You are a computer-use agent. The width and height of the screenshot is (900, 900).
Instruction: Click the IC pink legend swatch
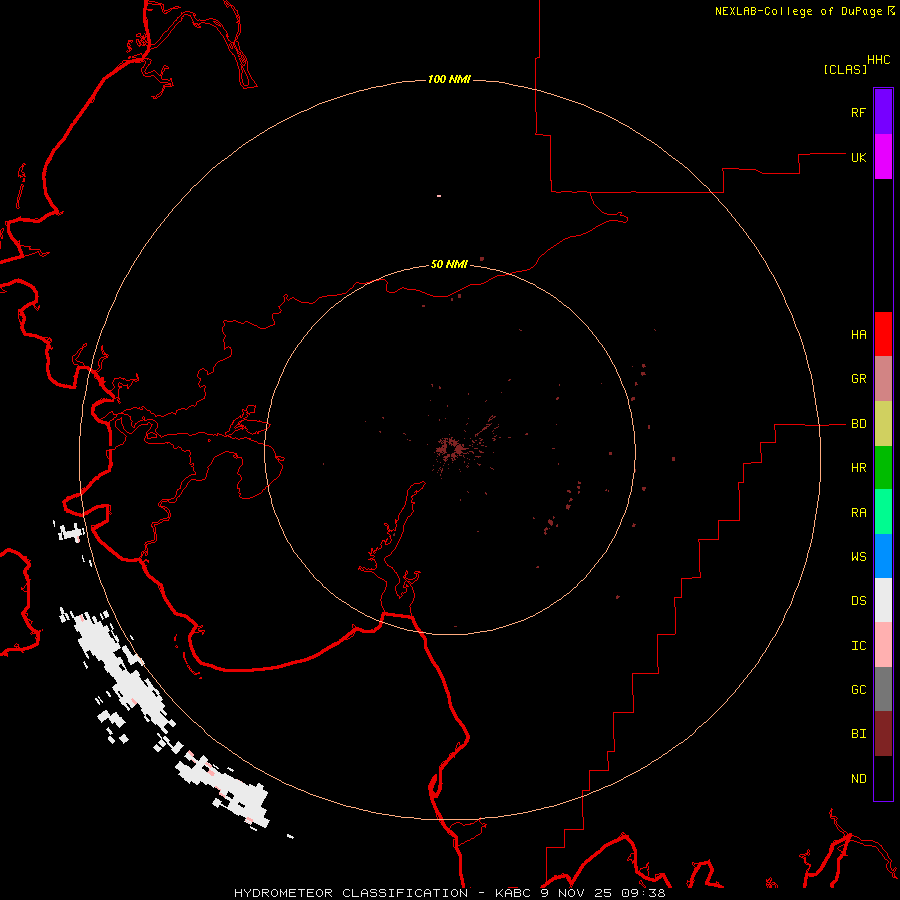tap(883, 645)
